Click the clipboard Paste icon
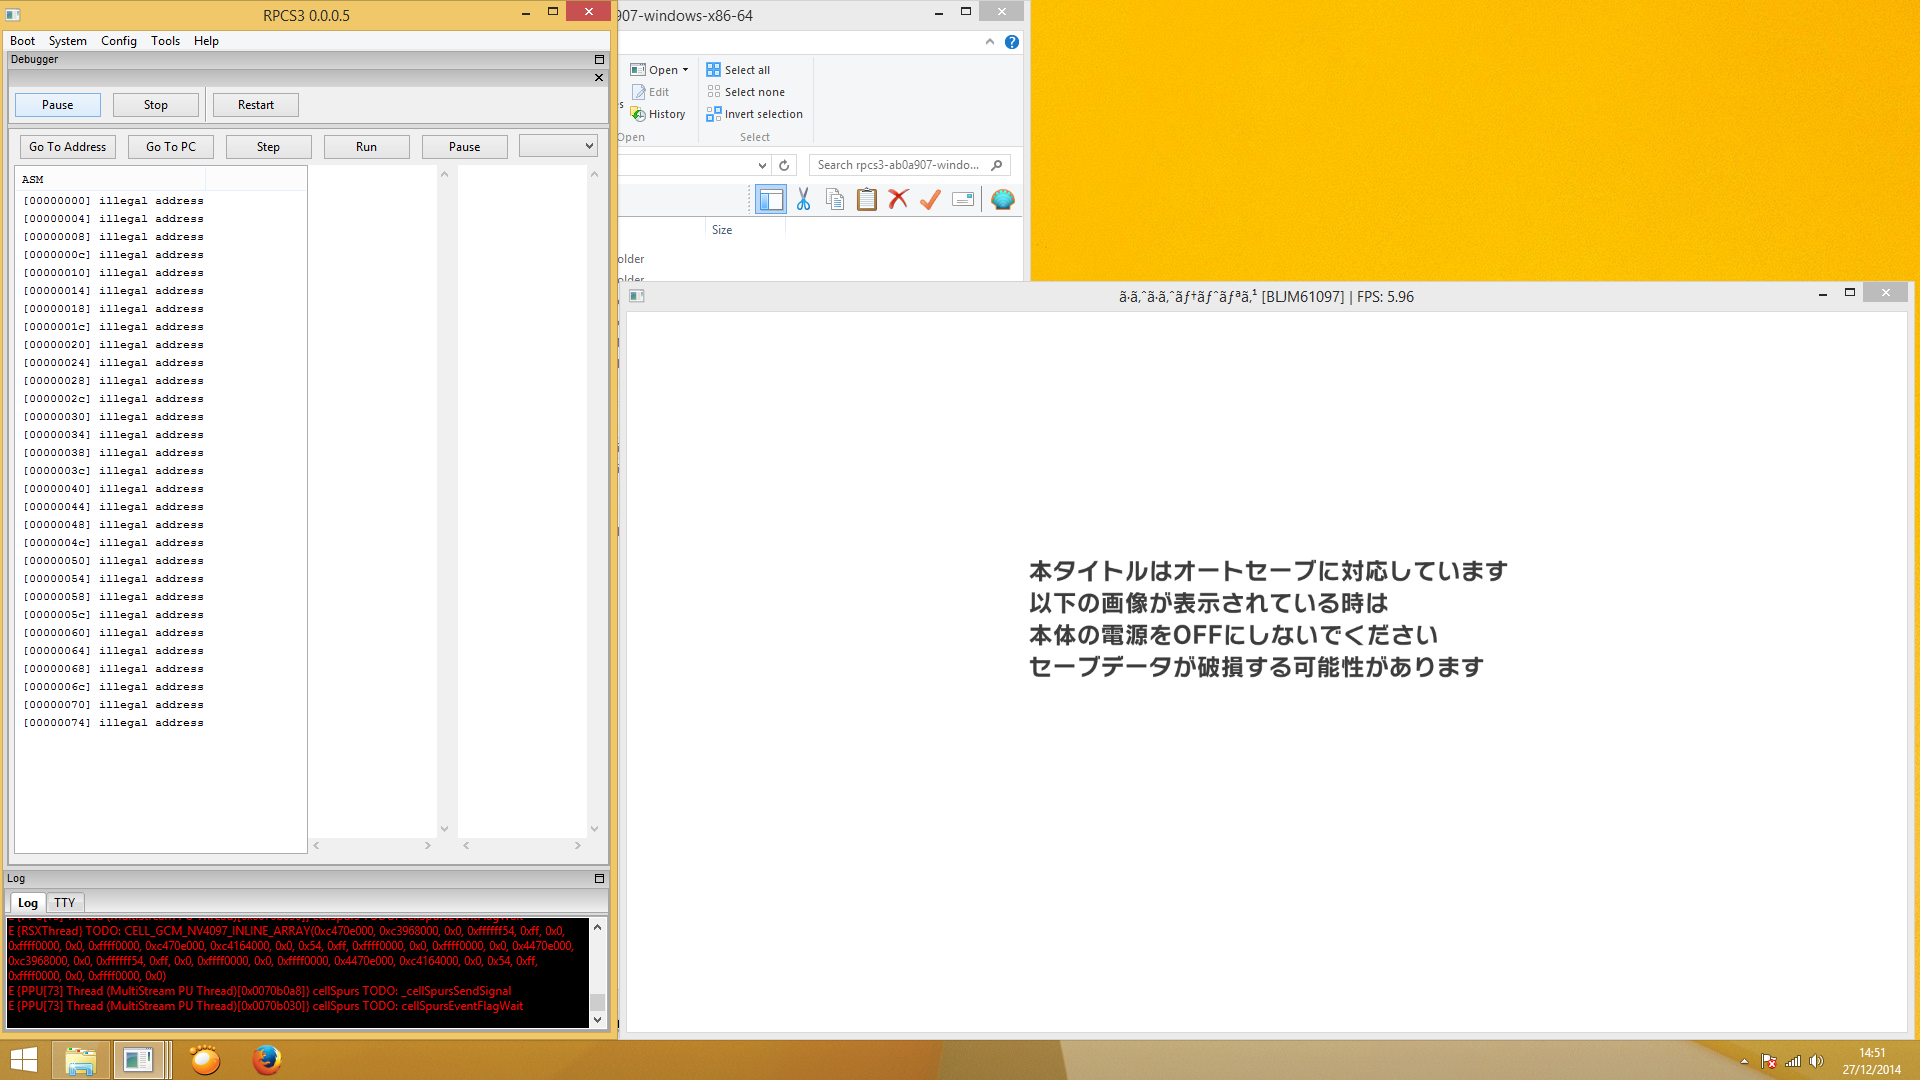The height and width of the screenshot is (1080, 1920). click(867, 200)
